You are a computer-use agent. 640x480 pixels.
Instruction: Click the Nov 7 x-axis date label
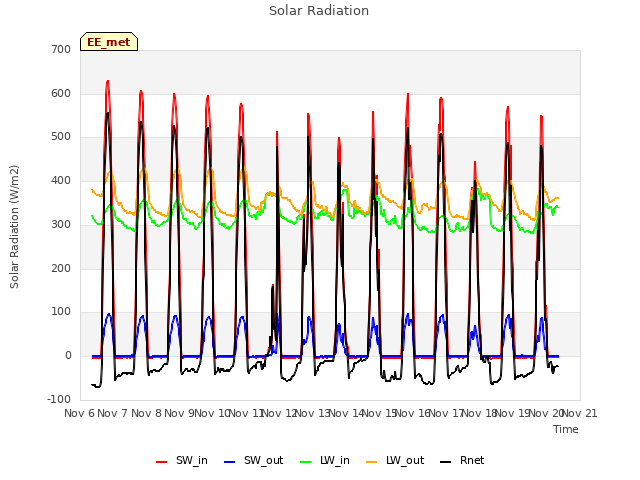tap(113, 413)
